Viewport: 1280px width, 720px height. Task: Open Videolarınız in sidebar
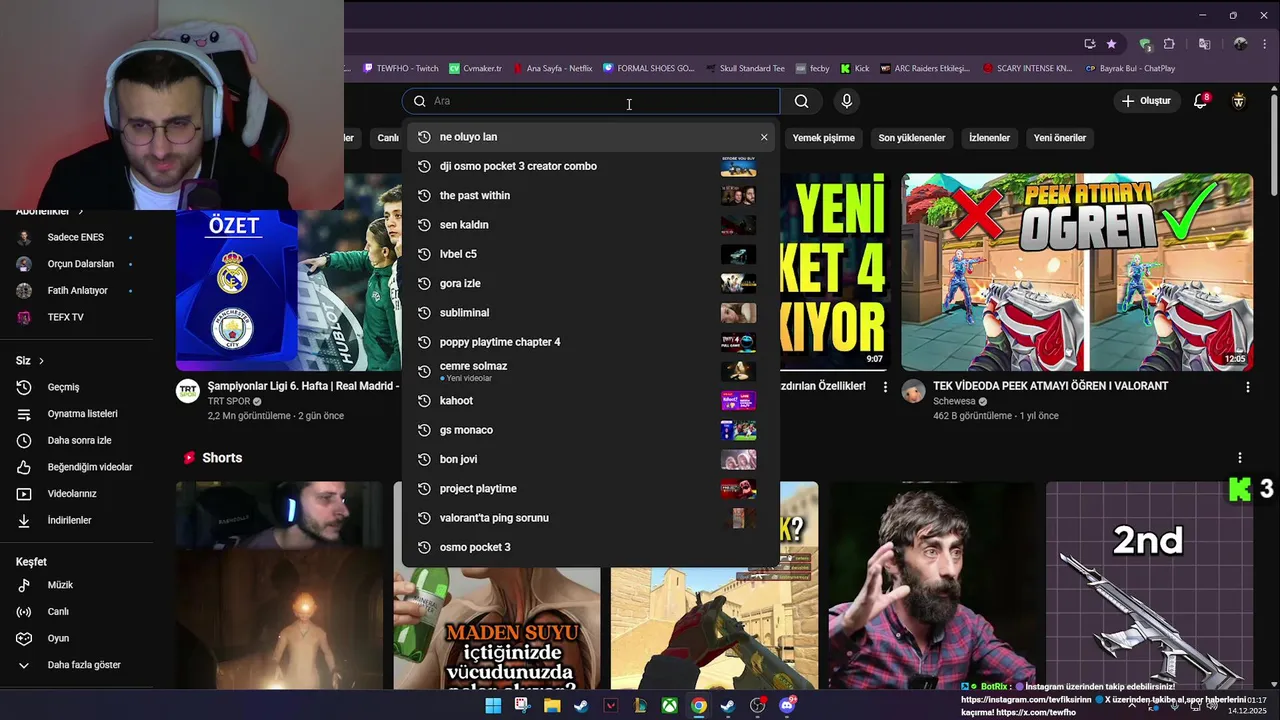[x=72, y=494]
